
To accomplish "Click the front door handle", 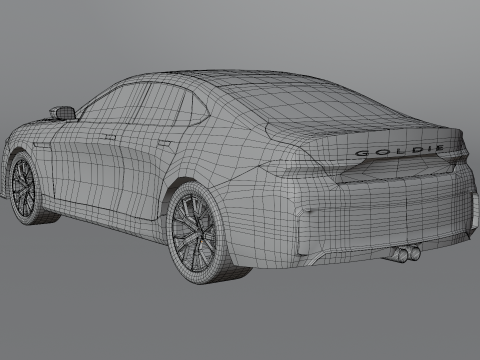I will pyautogui.click(x=110, y=137).
